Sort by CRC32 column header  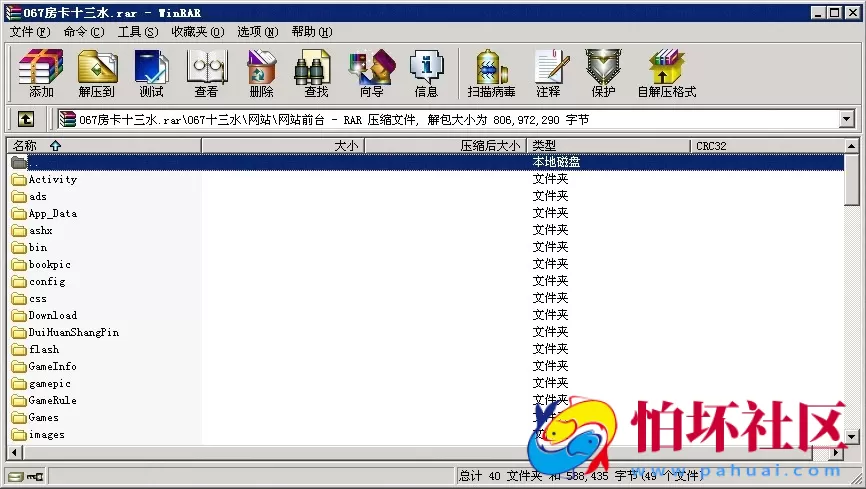[767, 146]
